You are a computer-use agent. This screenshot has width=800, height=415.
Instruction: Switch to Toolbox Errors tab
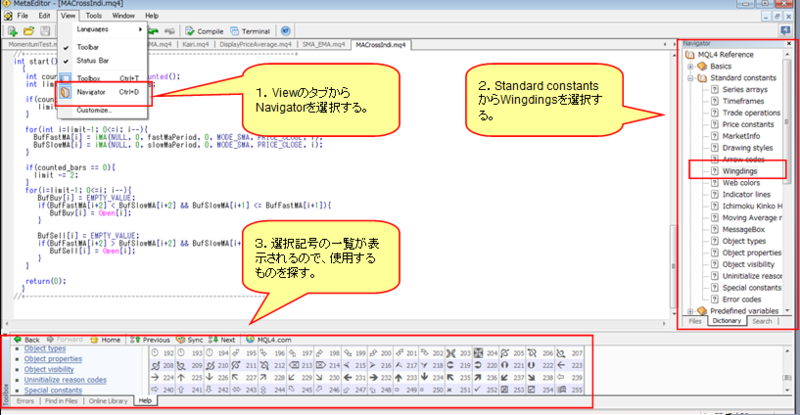(x=25, y=401)
